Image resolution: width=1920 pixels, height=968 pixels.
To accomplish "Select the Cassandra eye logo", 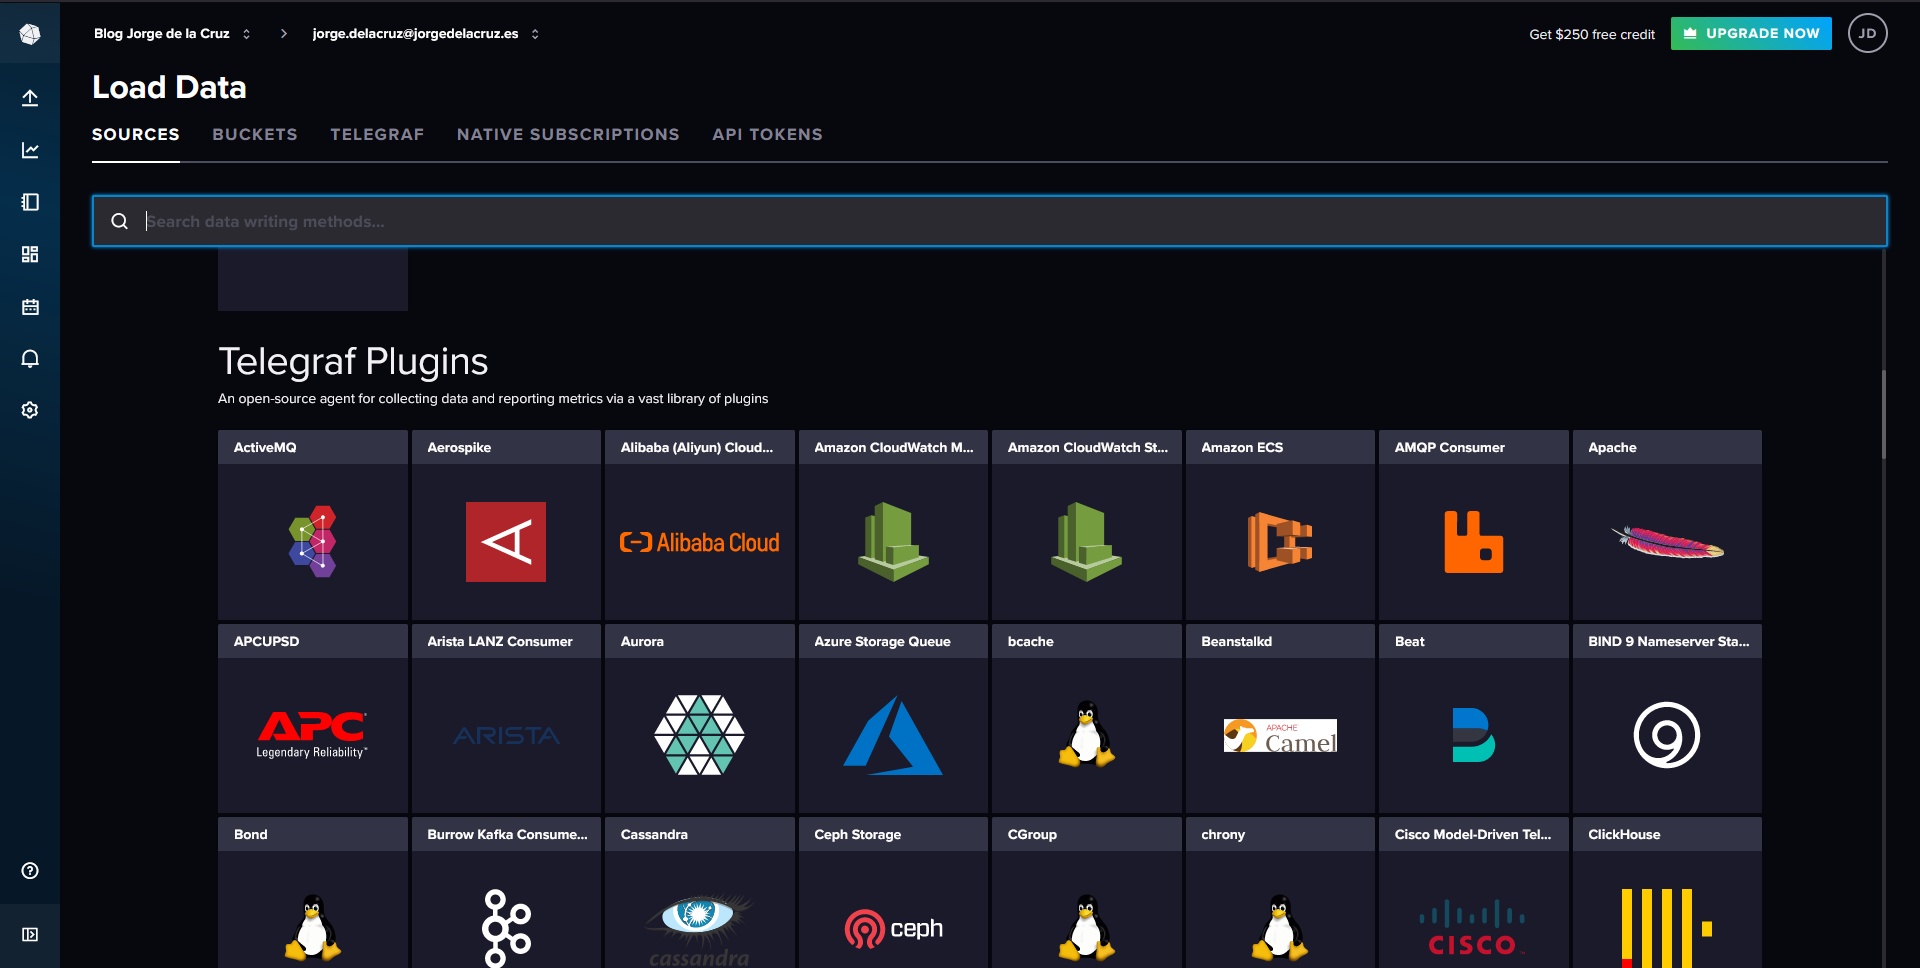I will pos(700,929).
